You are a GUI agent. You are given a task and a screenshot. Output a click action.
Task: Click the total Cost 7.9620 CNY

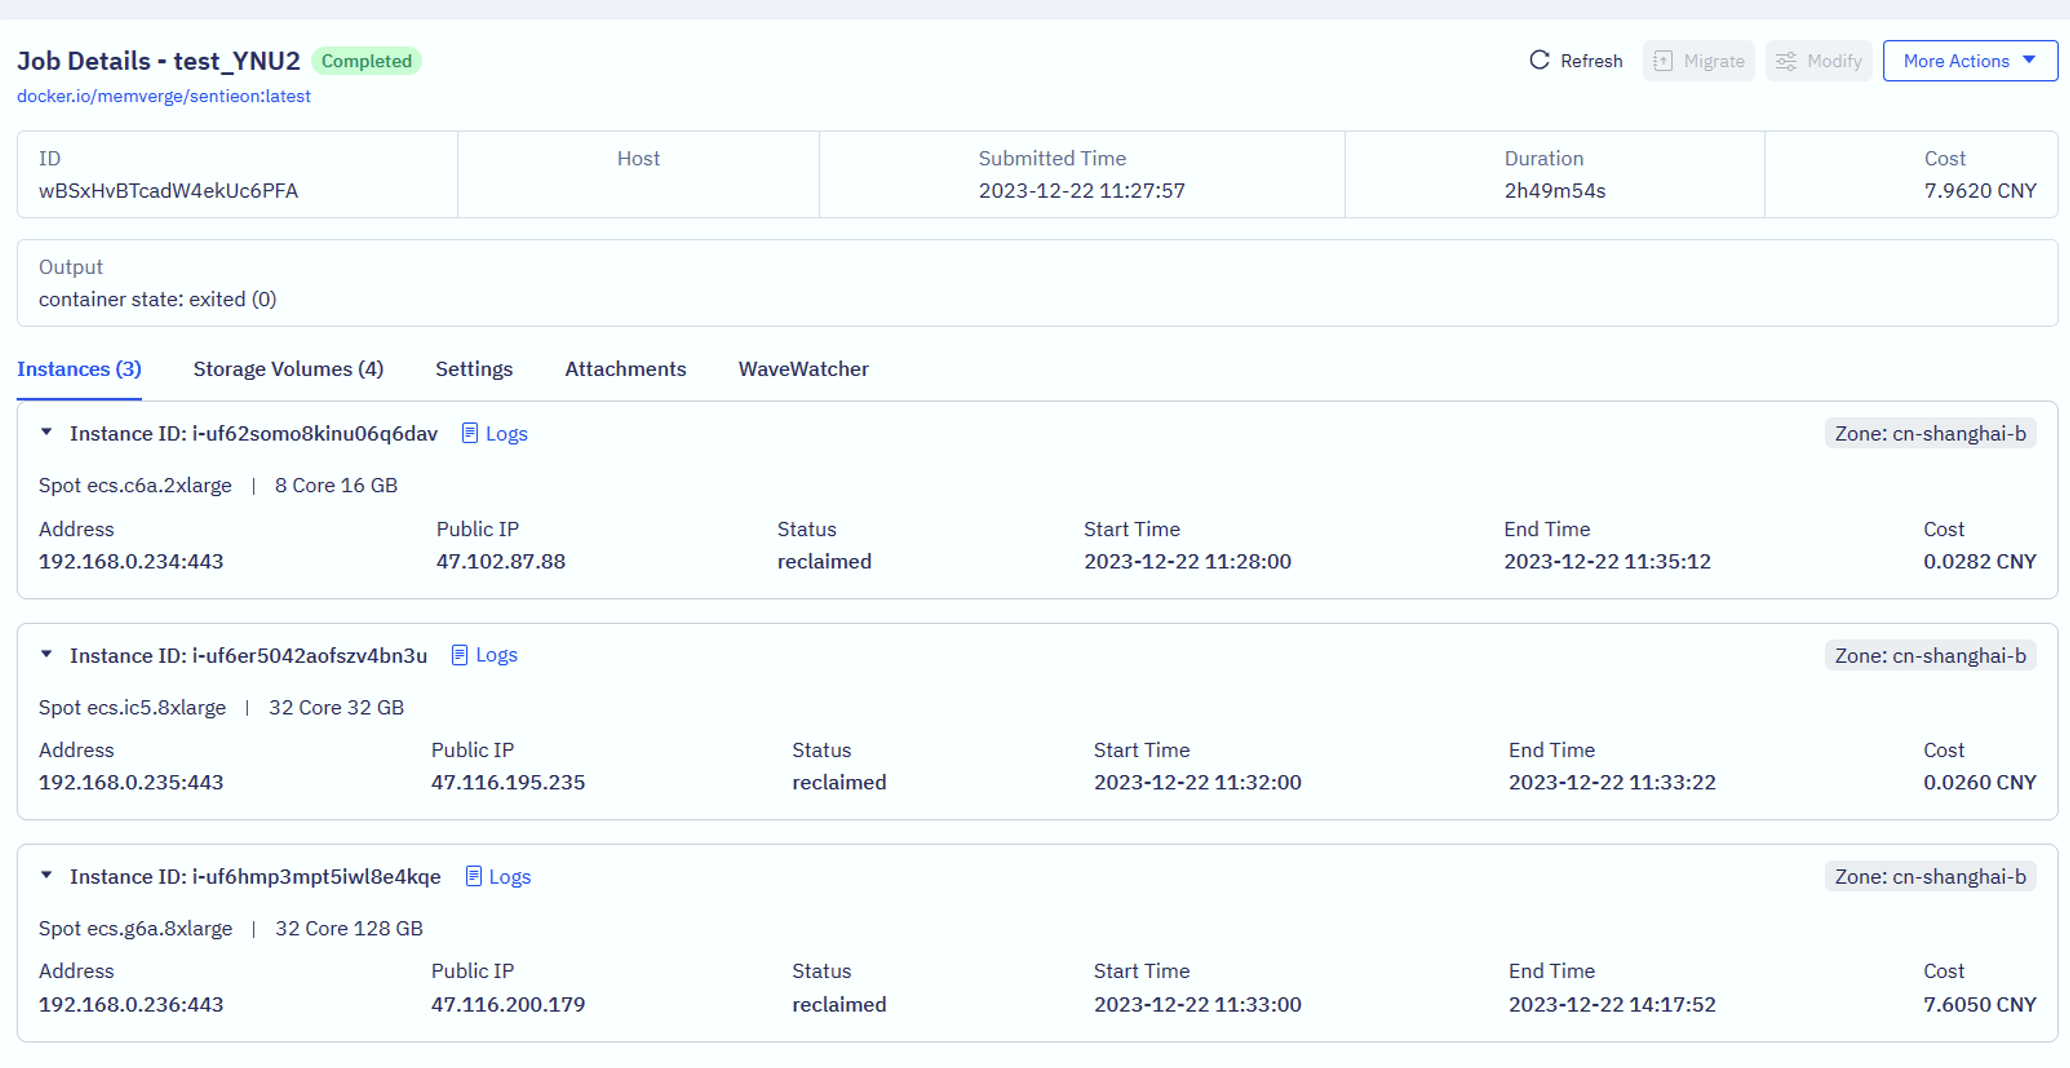click(1980, 191)
